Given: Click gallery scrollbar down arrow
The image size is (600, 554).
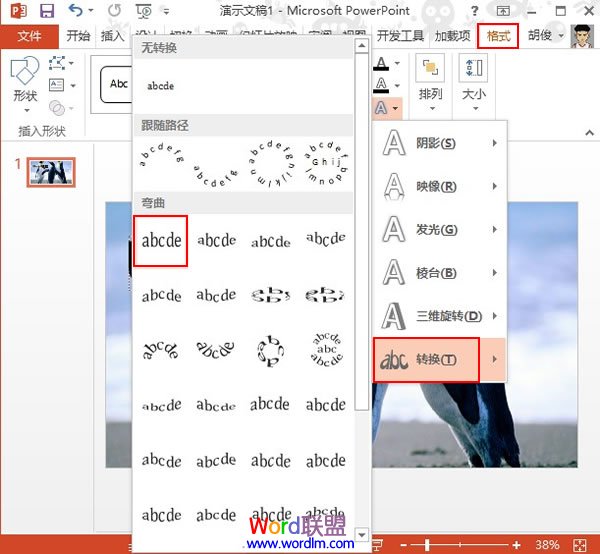Looking at the screenshot, I should click(x=362, y=534).
